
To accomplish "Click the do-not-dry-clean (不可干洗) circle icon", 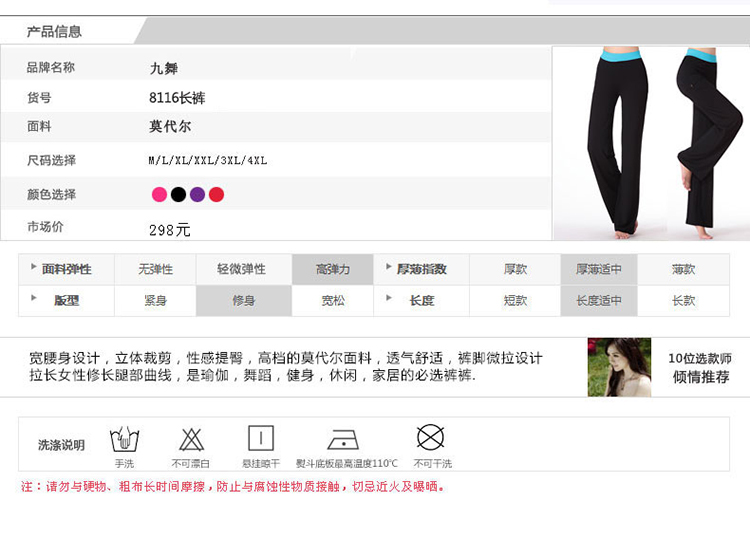I will 430,437.
